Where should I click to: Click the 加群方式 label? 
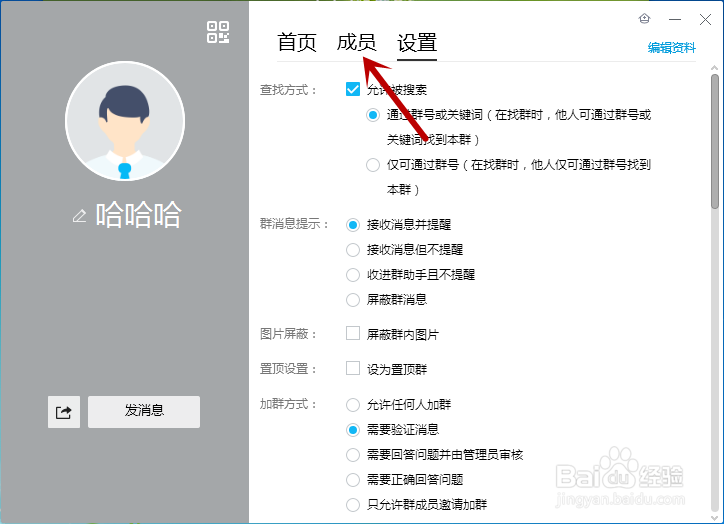pos(288,404)
